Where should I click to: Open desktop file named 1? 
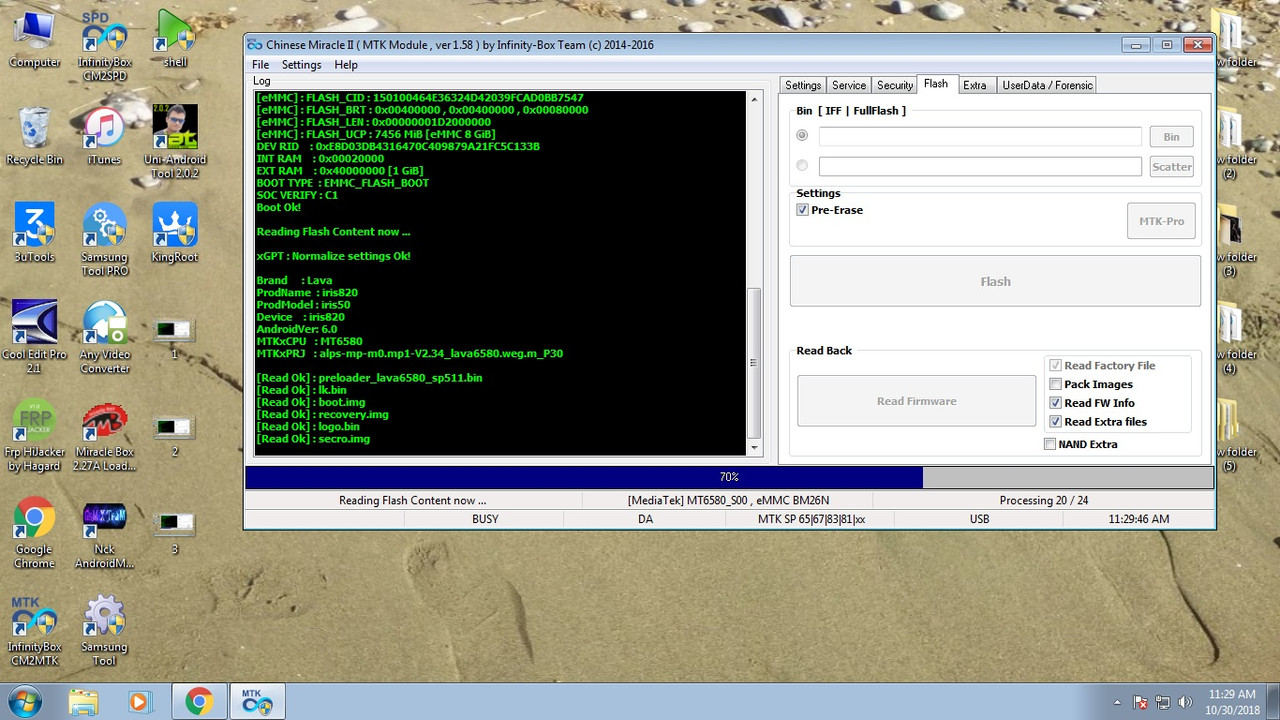tap(175, 337)
